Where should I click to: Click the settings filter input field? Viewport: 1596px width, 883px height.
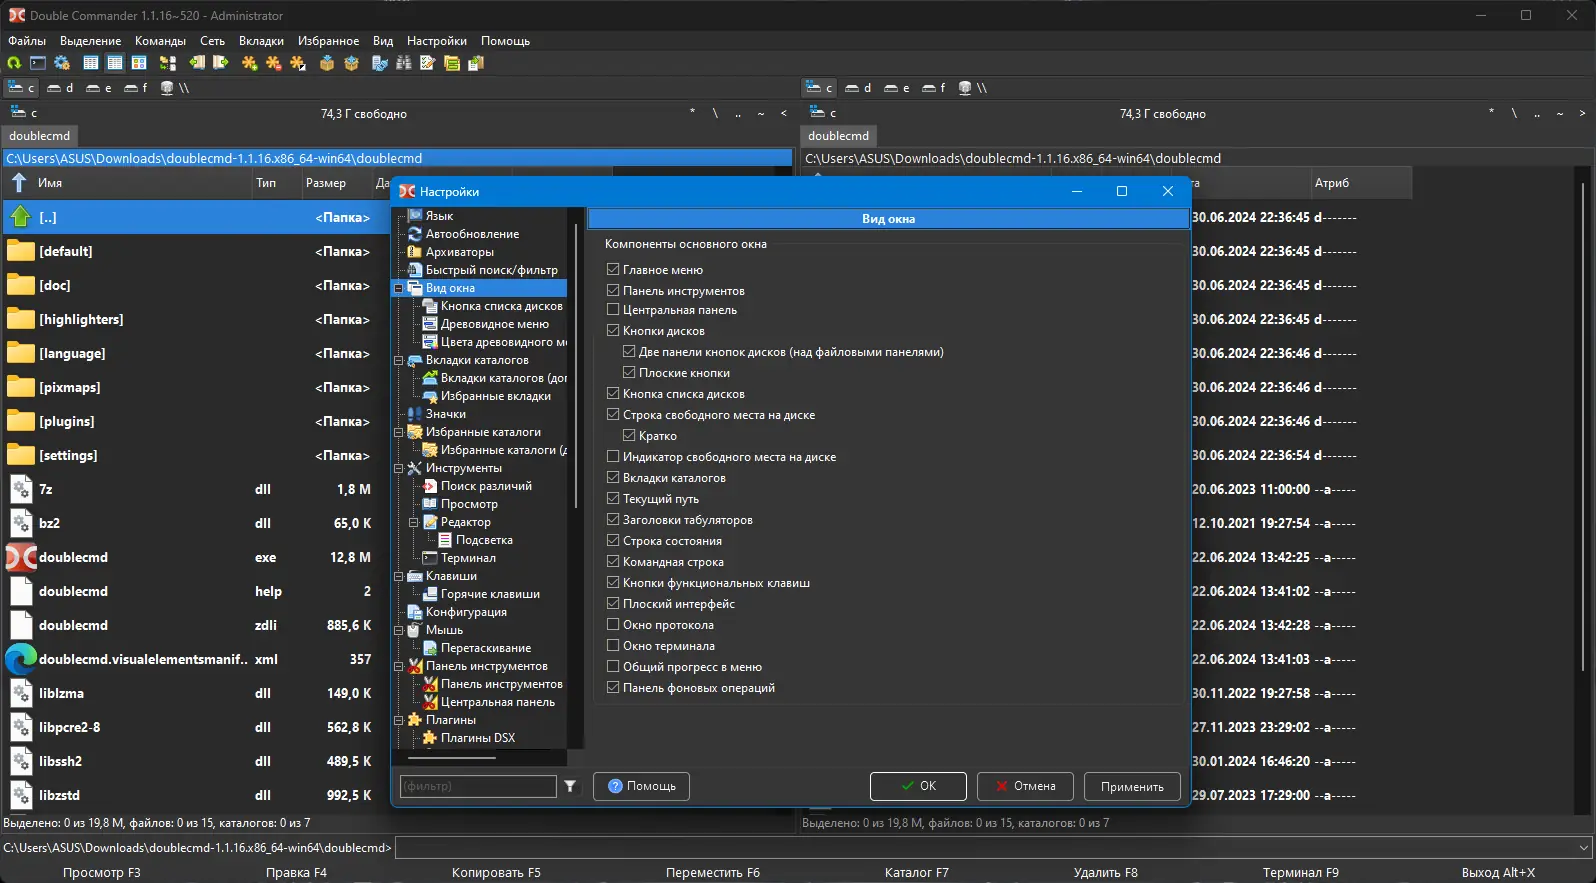point(478,786)
